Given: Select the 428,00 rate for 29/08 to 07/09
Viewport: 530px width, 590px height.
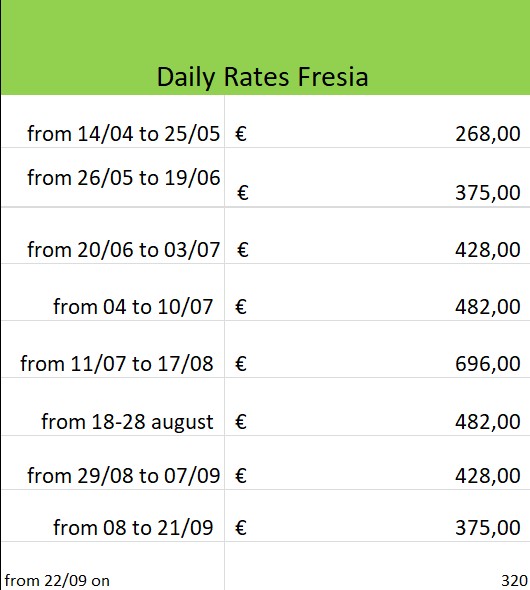Looking at the screenshot, I should pyautogui.click(x=377, y=463).
